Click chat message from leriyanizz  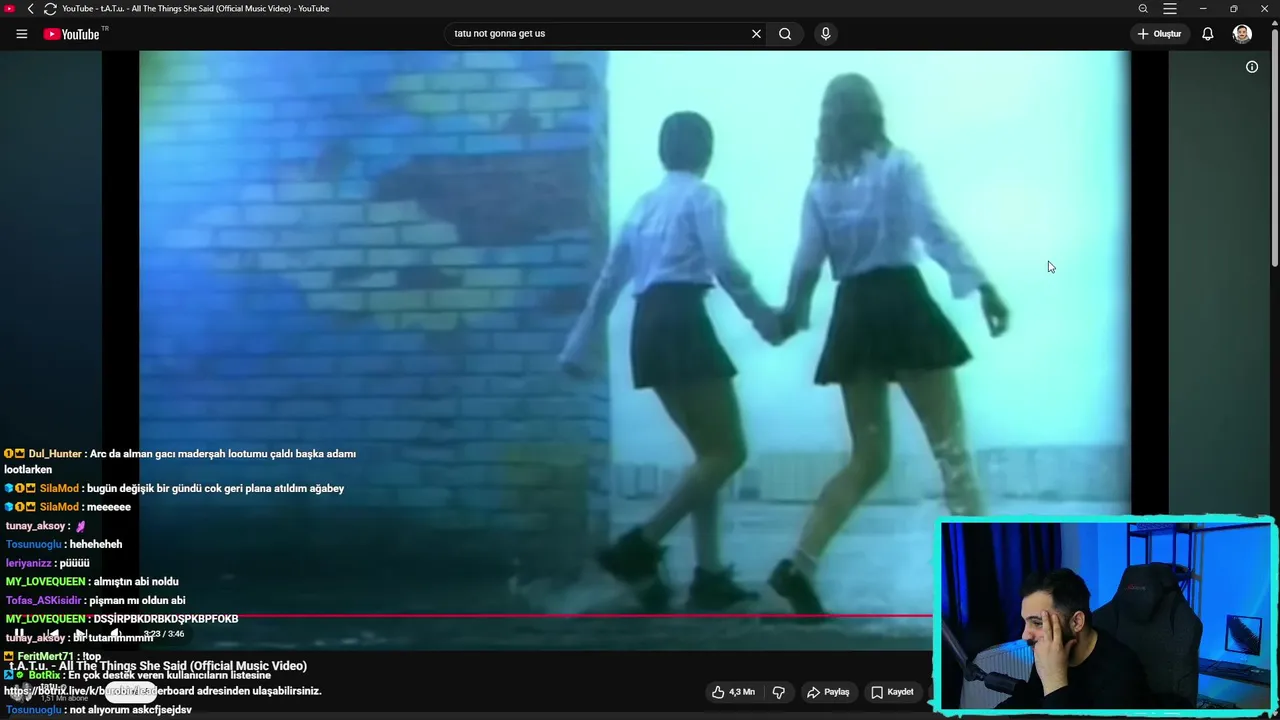coord(47,563)
